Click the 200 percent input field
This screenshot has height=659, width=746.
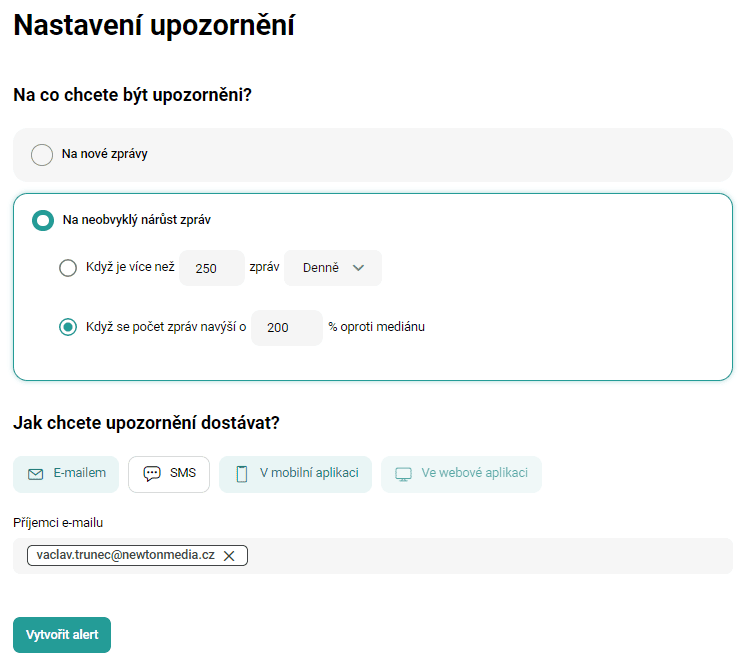[x=287, y=327]
